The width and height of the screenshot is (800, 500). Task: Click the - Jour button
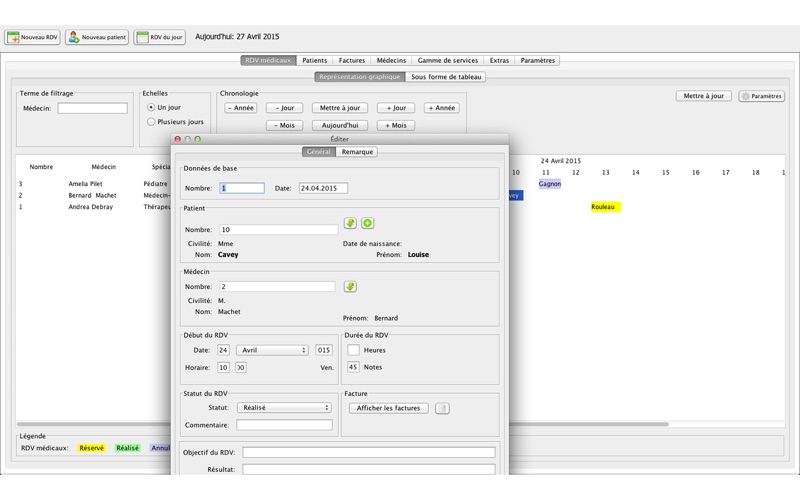(285, 108)
